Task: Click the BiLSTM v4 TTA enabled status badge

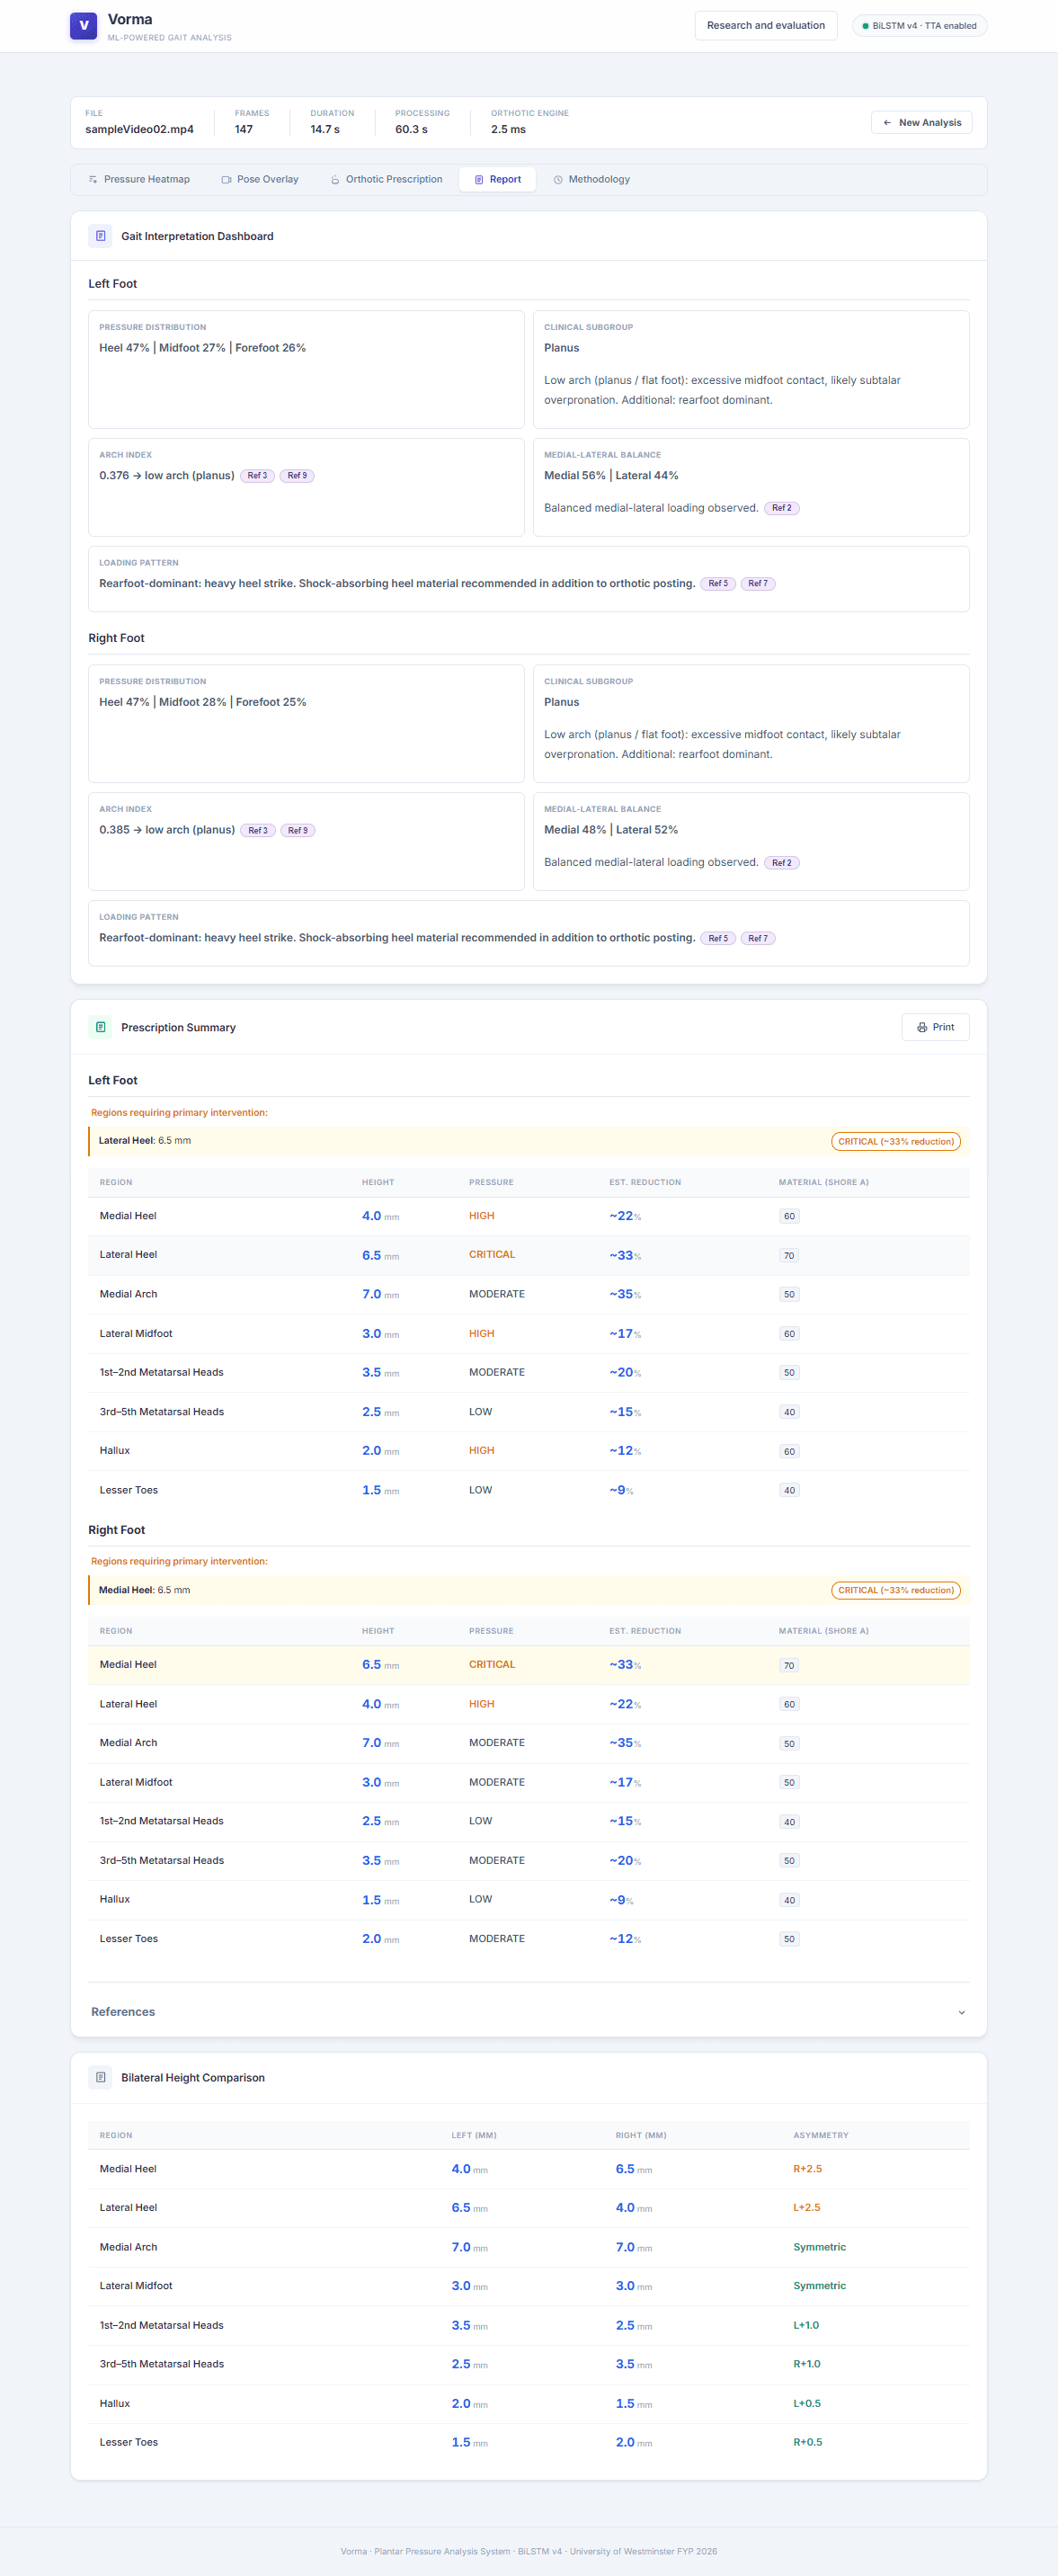Action: [919, 26]
